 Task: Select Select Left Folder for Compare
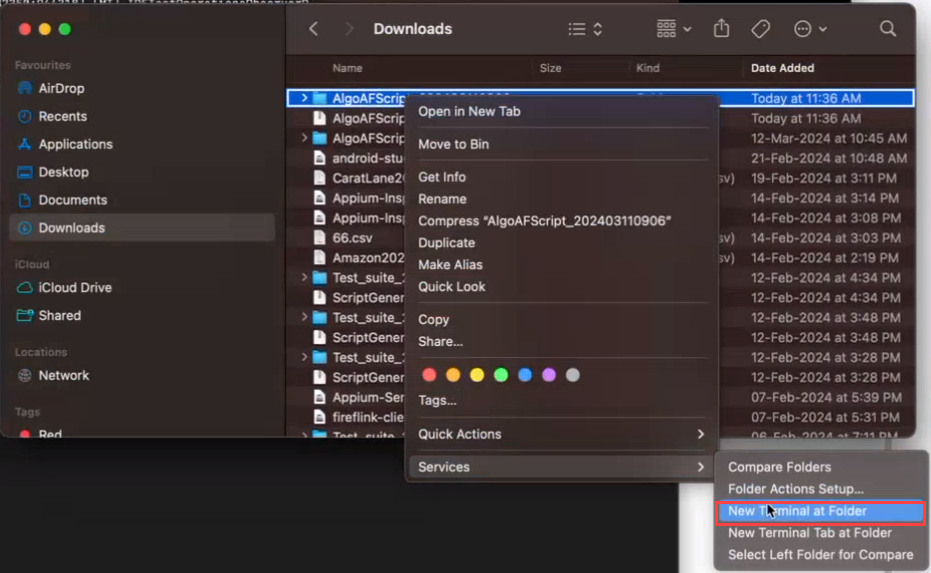[821, 555]
